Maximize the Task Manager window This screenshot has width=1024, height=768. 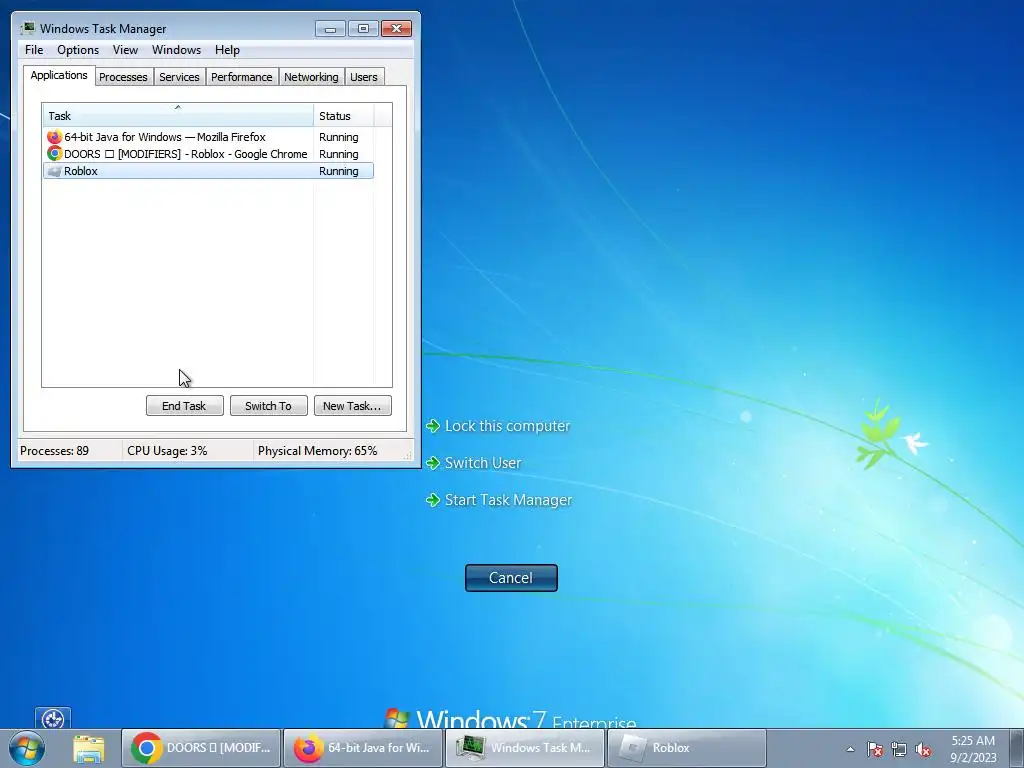363,29
